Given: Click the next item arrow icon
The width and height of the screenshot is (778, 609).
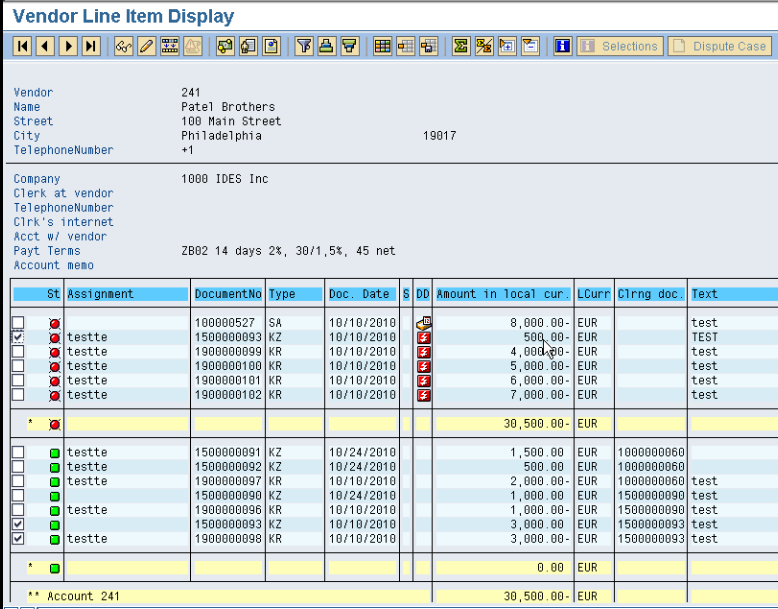Looking at the screenshot, I should (68, 46).
